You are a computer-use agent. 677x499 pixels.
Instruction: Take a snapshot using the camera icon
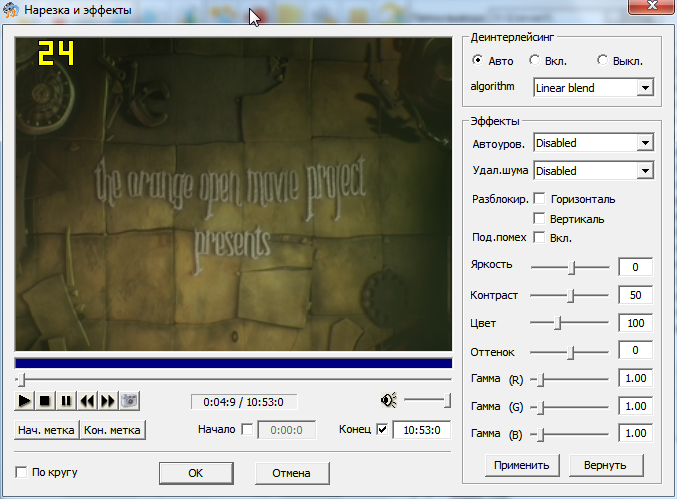[129, 401]
